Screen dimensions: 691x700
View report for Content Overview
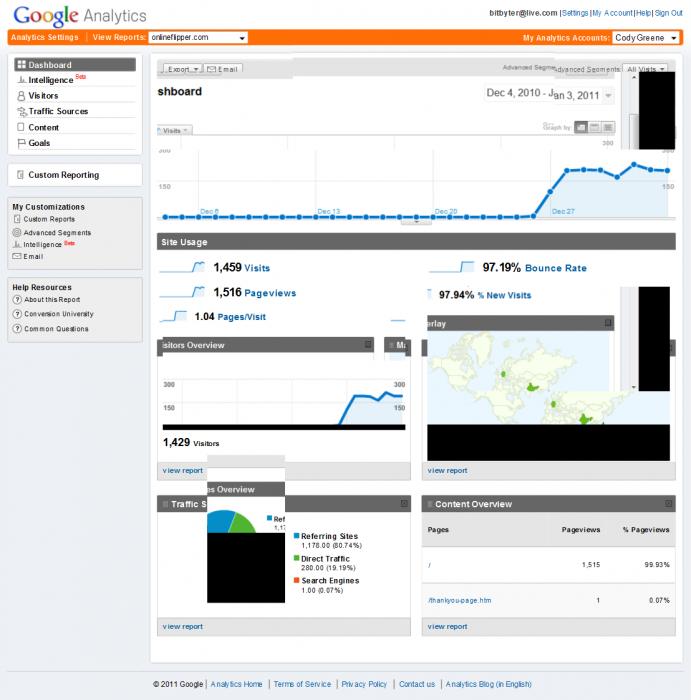(447, 626)
